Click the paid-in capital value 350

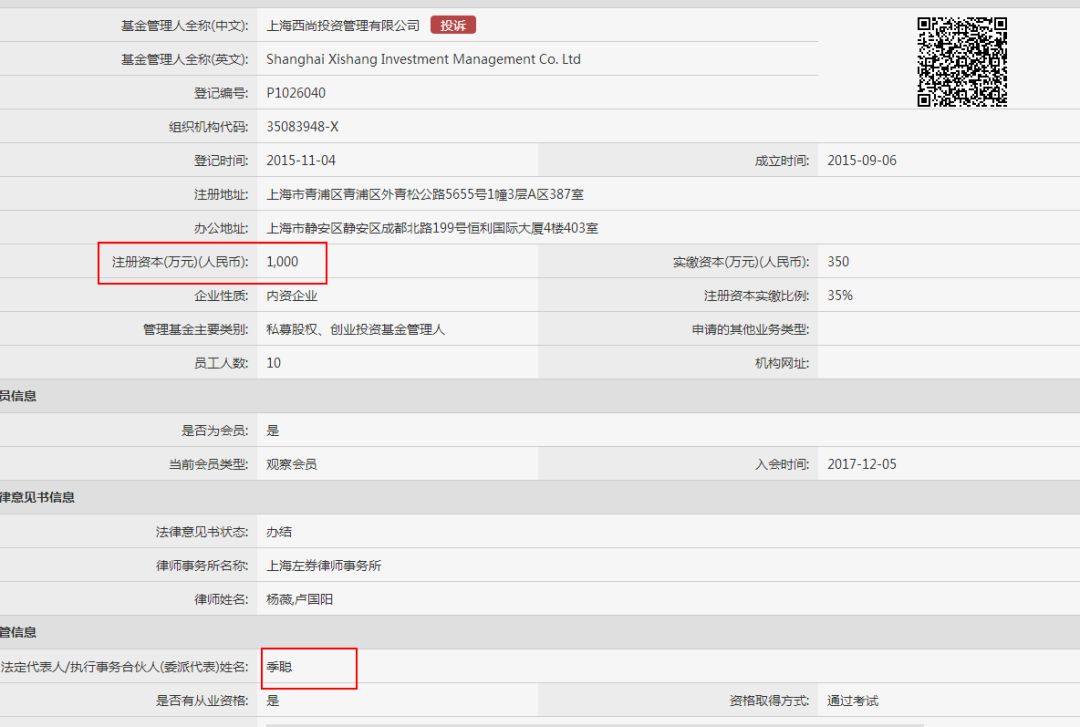coord(837,261)
